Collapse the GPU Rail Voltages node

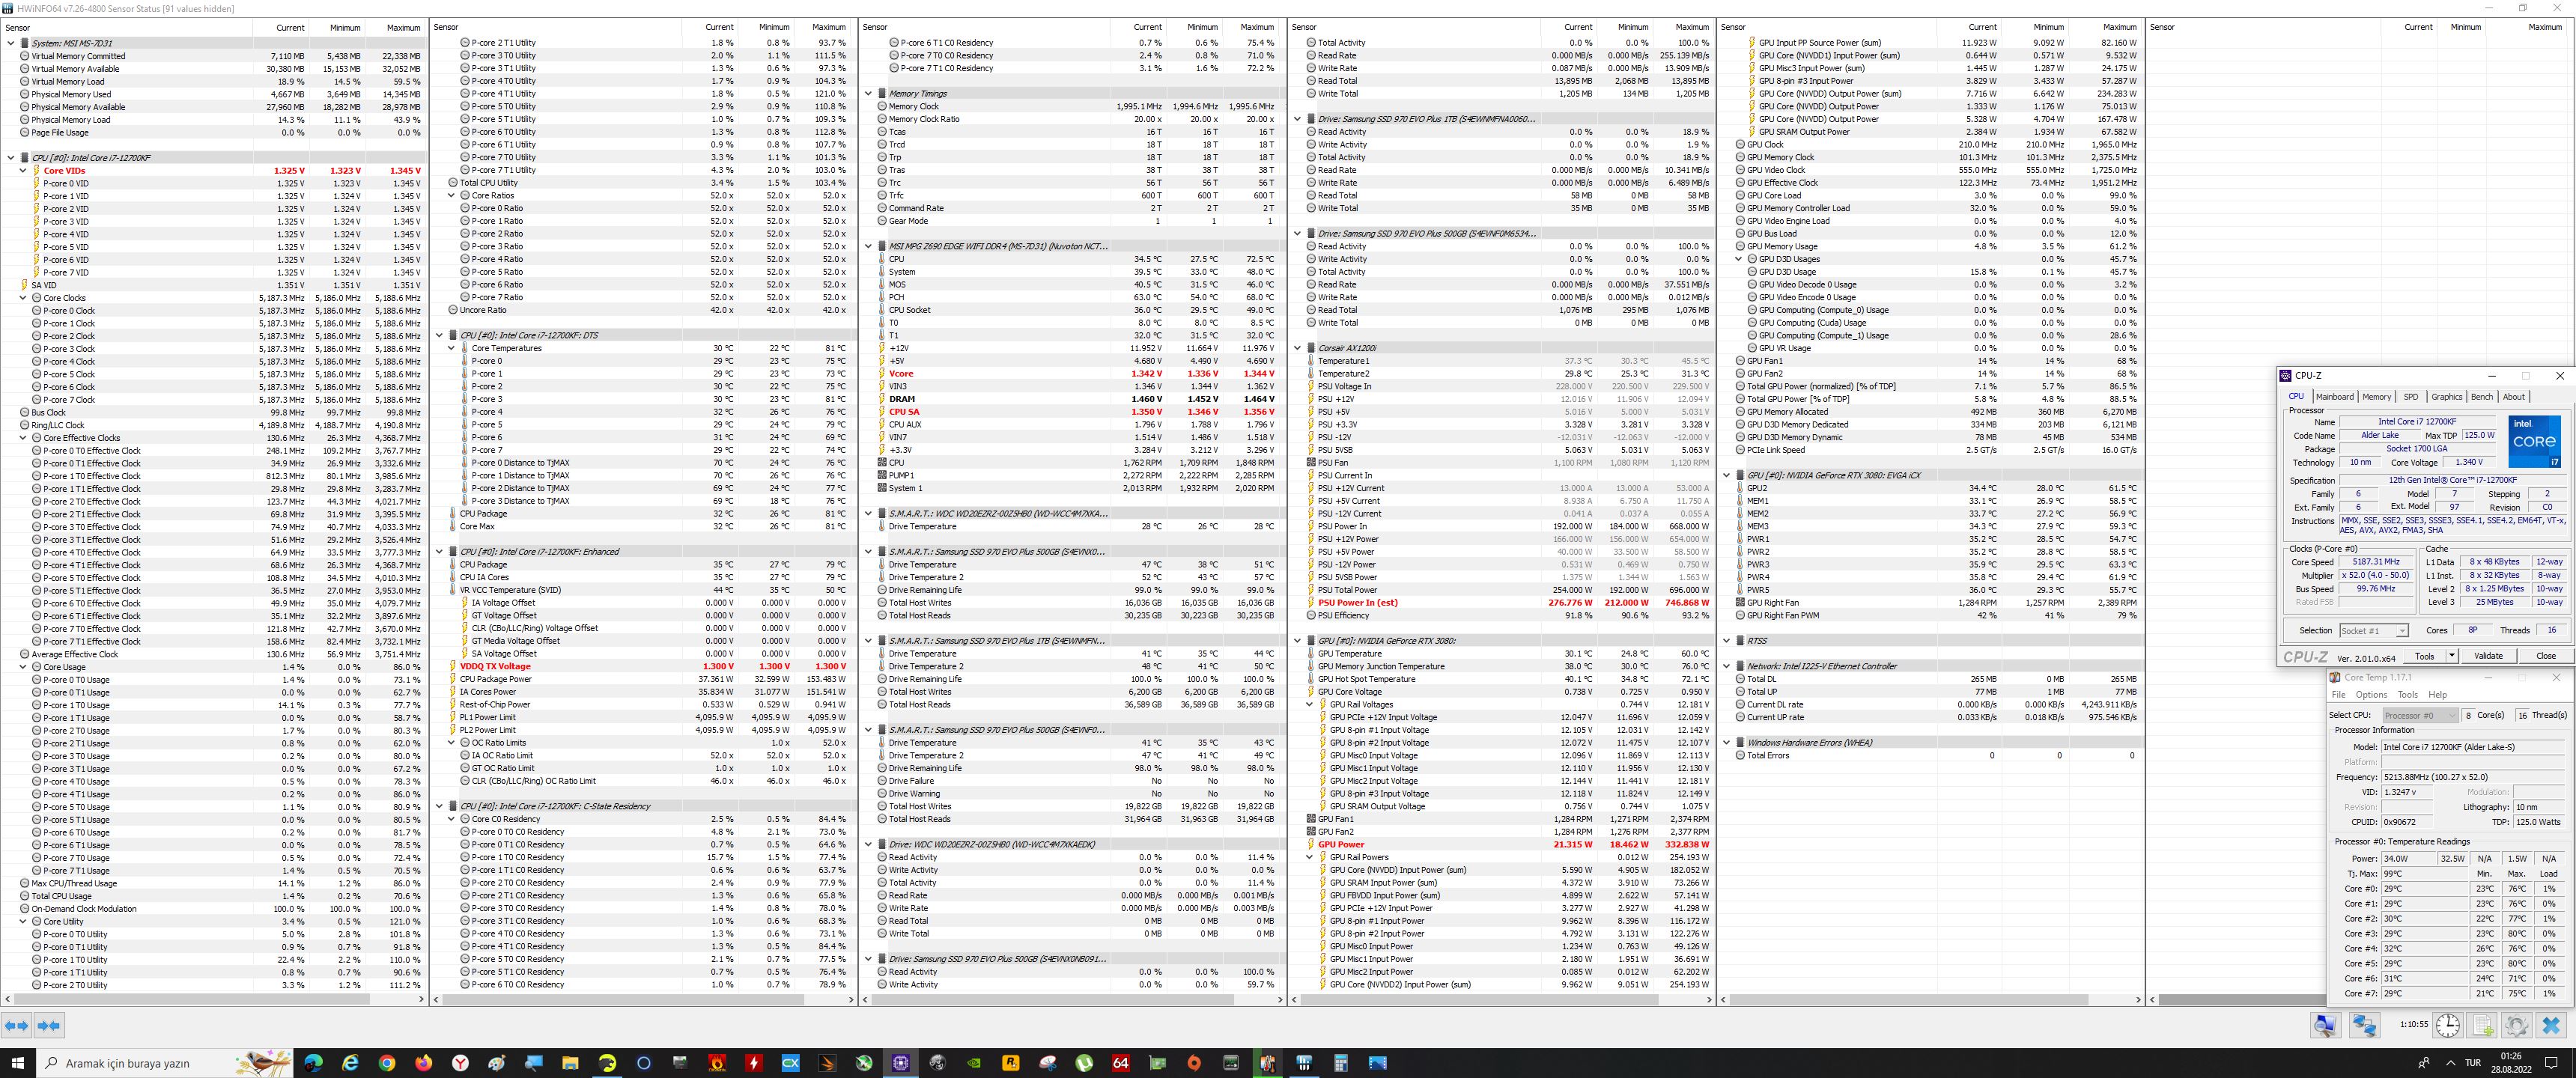point(1309,705)
